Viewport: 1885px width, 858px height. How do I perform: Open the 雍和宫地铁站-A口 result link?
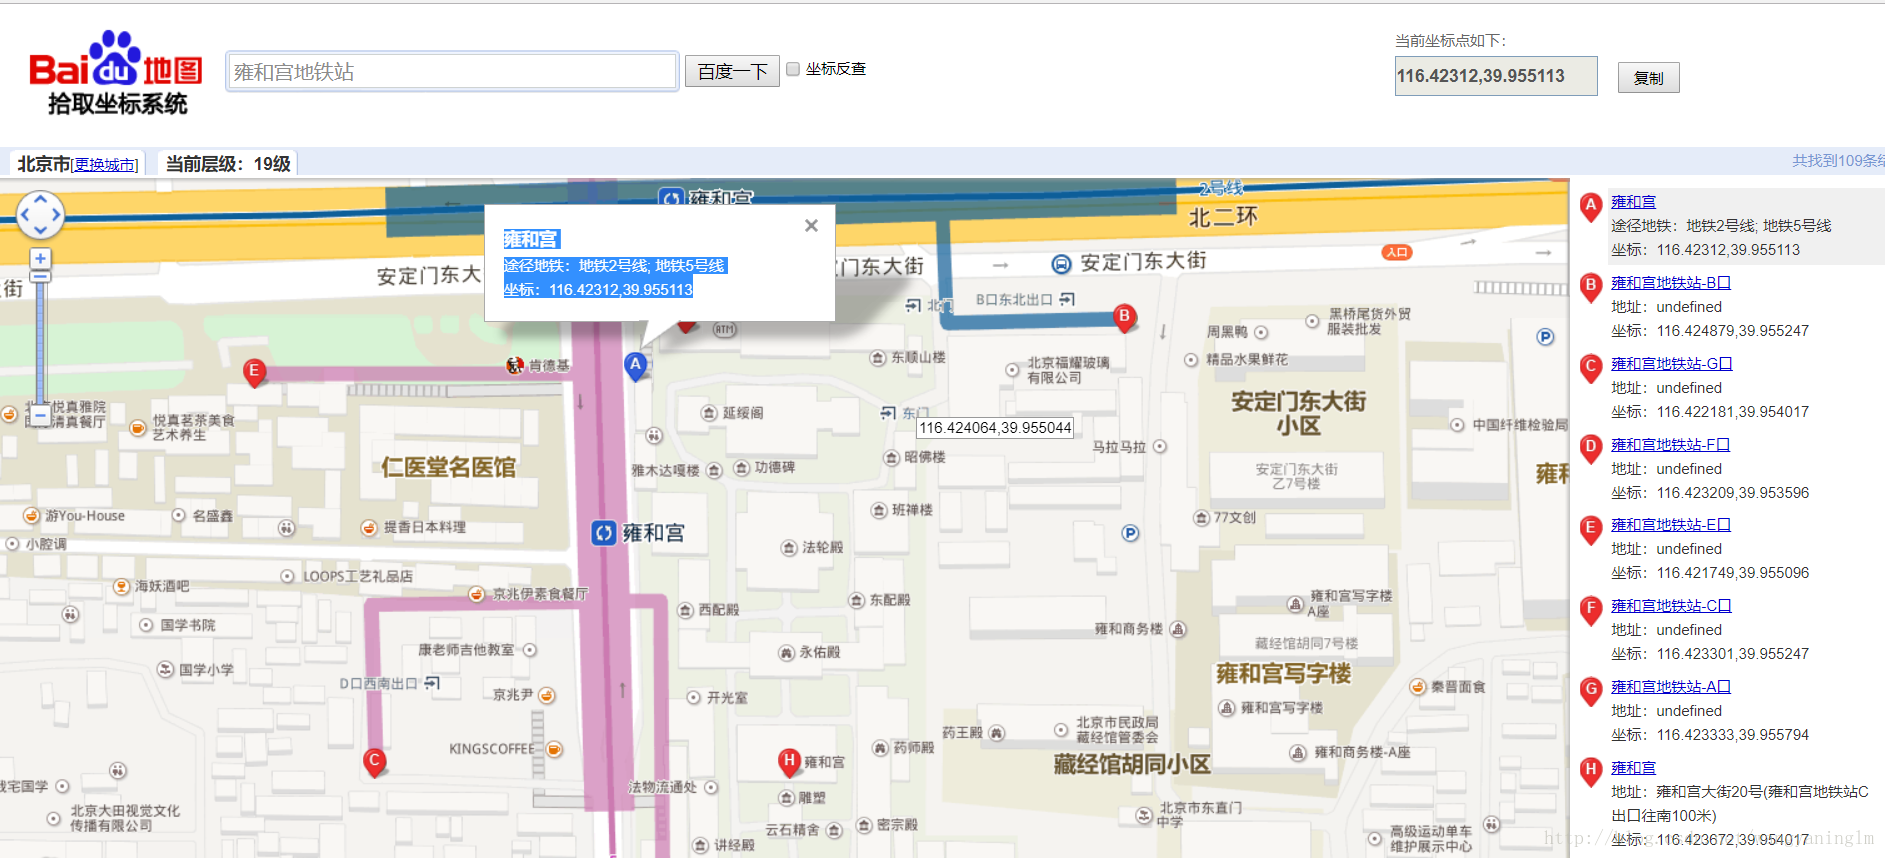[1670, 687]
